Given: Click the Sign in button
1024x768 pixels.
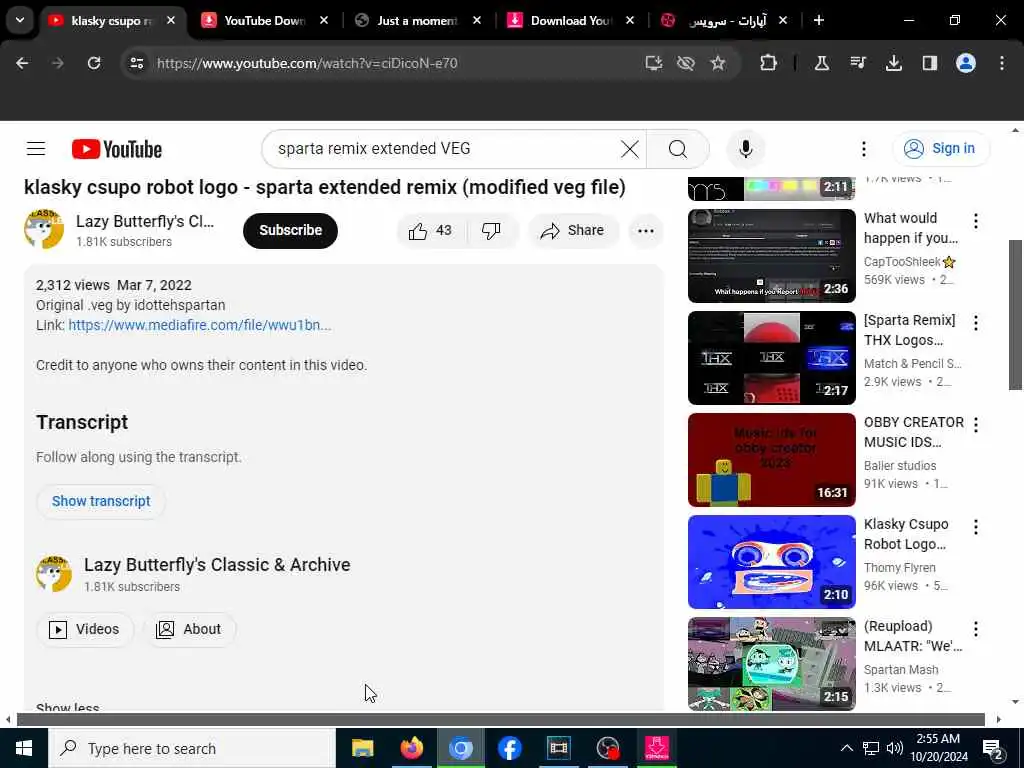Looking at the screenshot, I should click(x=940, y=149).
